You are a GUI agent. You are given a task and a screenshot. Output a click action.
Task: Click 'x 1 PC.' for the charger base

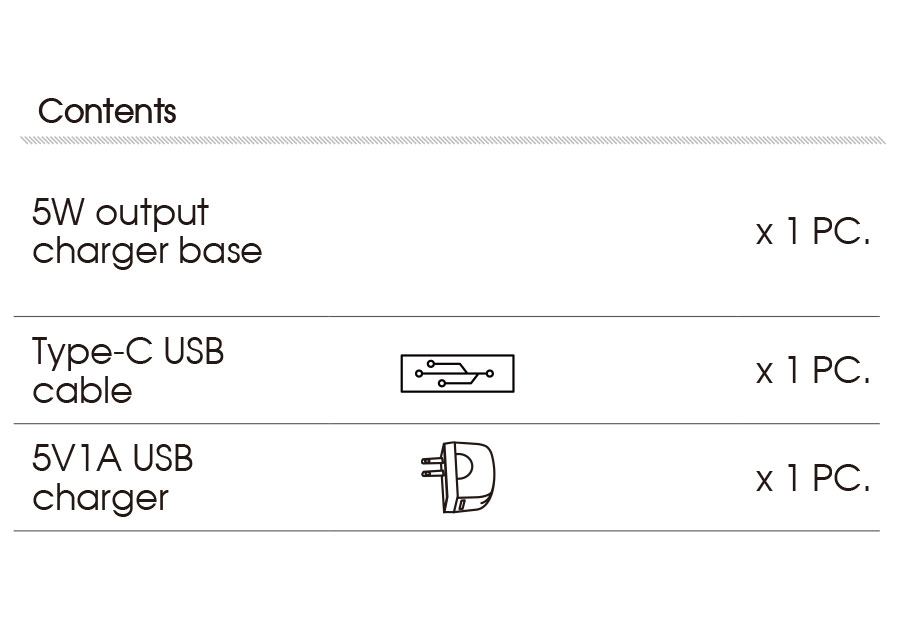(x=812, y=233)
